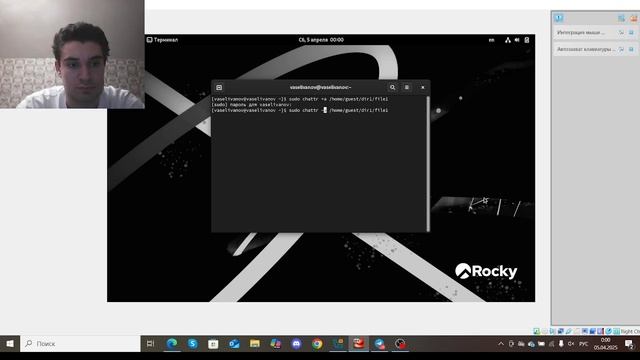
Task: Click the terminal's vertical scrollbar
Action: [x=428, y=163]
